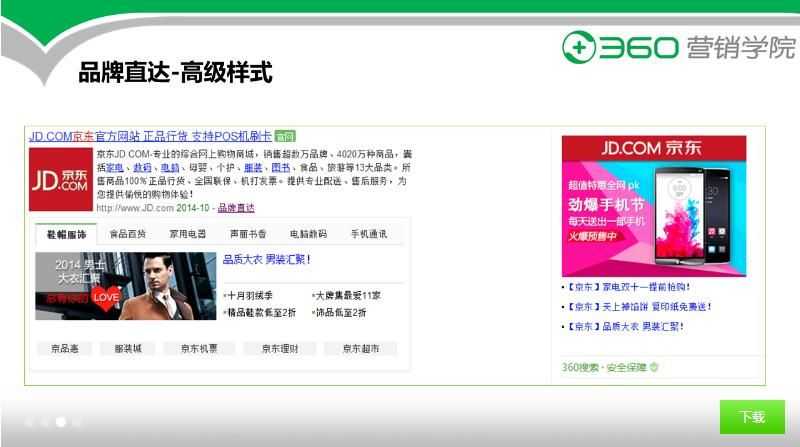Viewport: 800px width, 447px height.
Task: Click the 图书 link in the description
Action: [281, 167]
